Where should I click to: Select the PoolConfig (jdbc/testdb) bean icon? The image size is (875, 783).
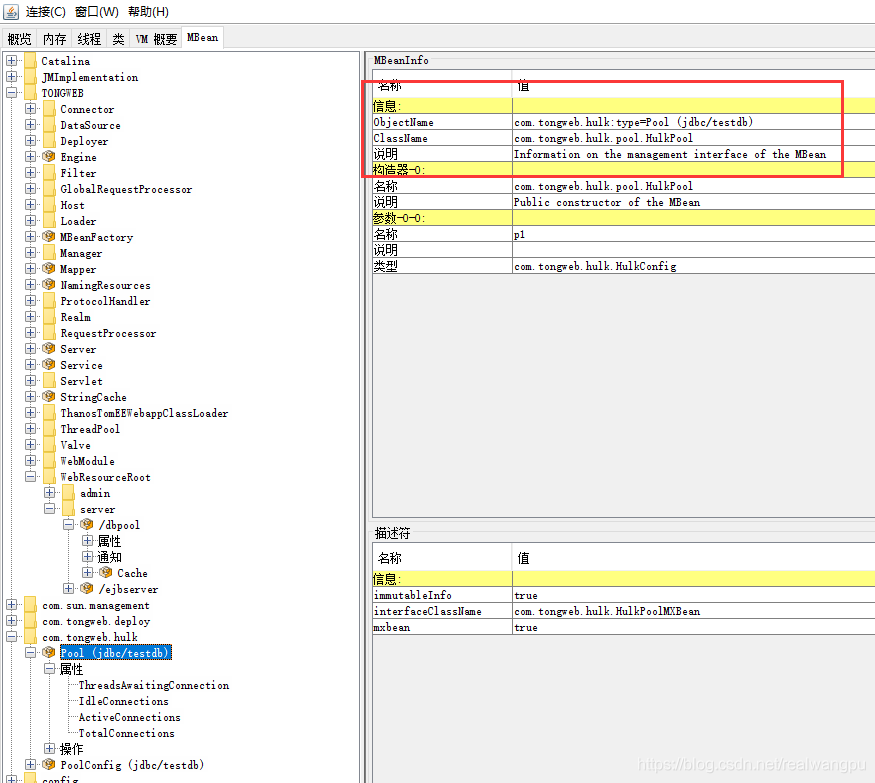(49, 765)
